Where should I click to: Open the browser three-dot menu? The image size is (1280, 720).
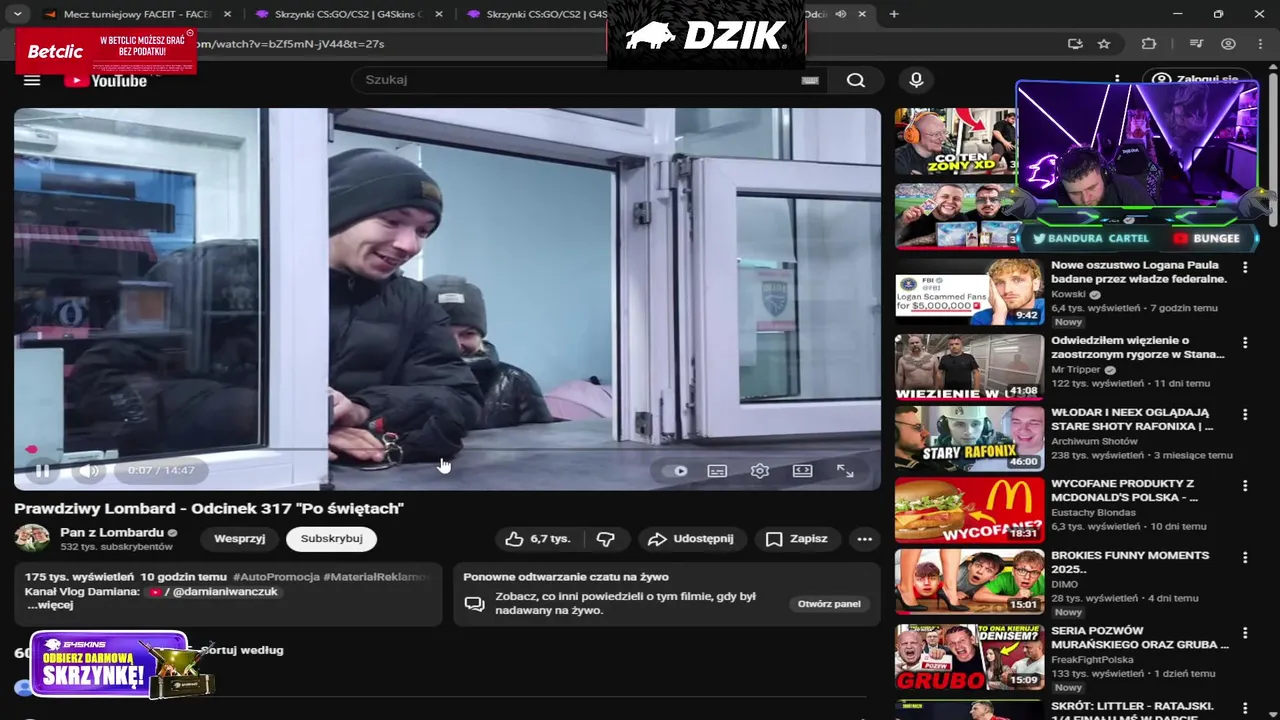1260,44
